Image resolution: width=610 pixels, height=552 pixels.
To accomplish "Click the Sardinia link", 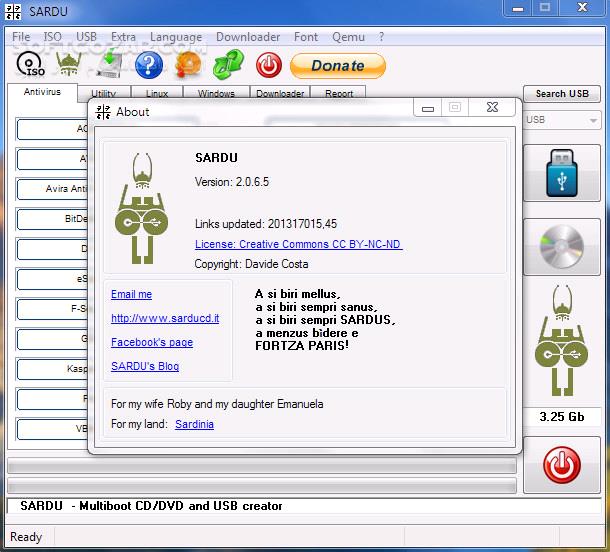I will click(194, 424).
